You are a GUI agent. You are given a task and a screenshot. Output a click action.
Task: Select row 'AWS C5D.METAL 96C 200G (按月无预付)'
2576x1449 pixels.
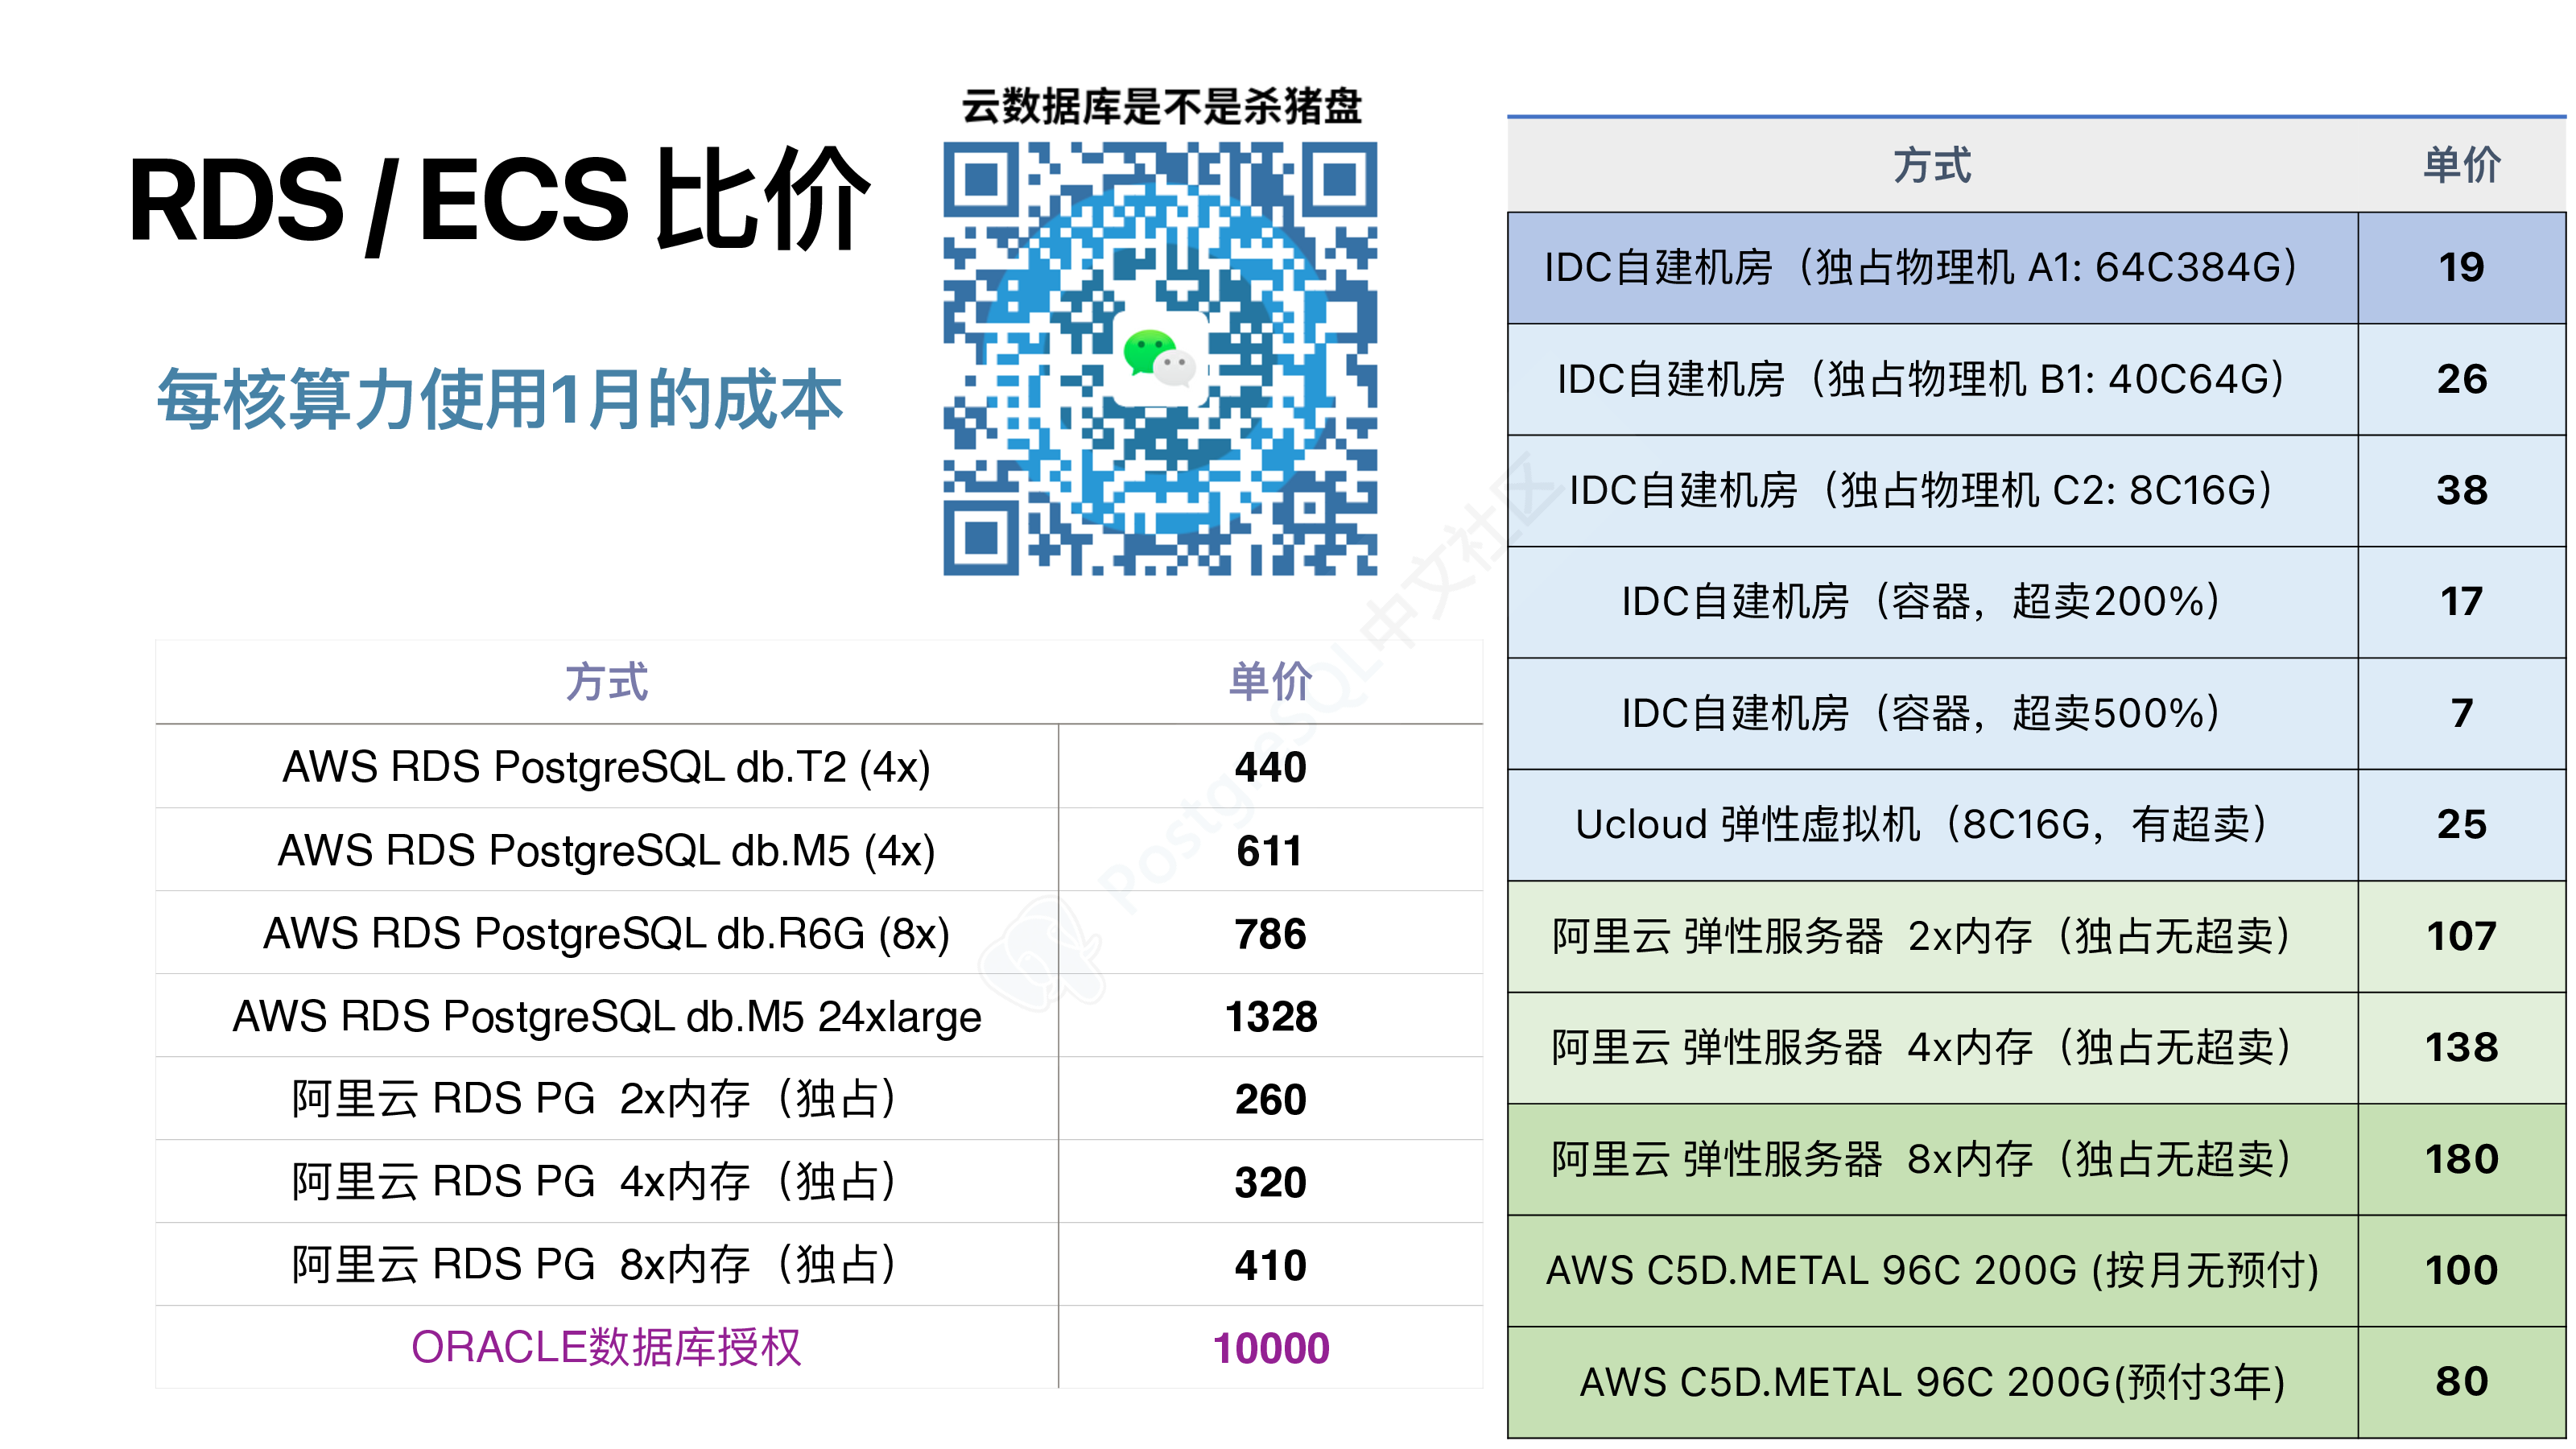pos(2037,1271)
